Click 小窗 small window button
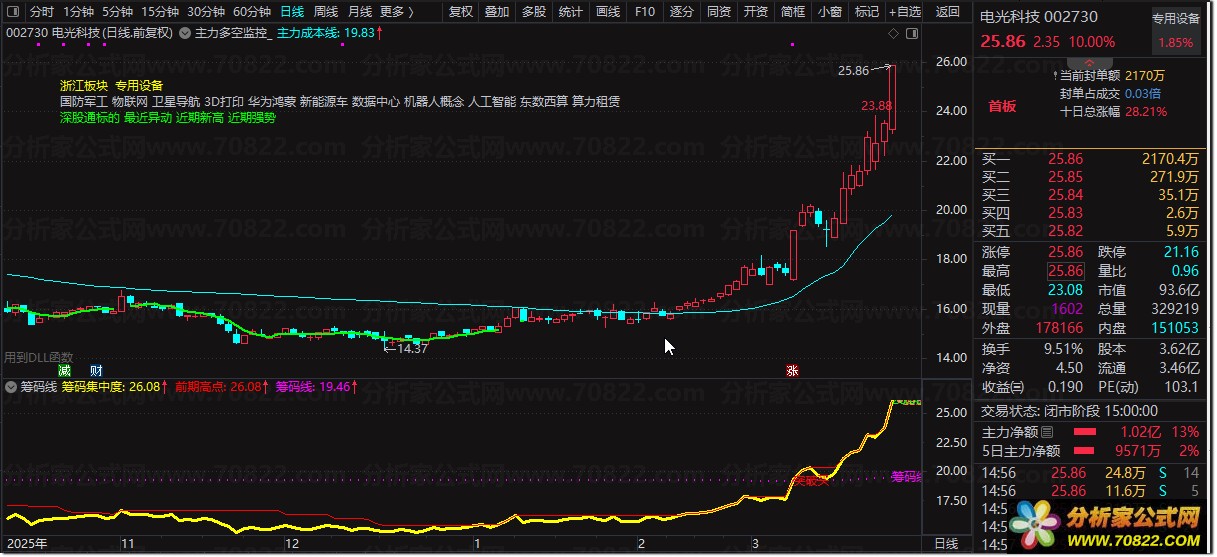 click(829, 12)
